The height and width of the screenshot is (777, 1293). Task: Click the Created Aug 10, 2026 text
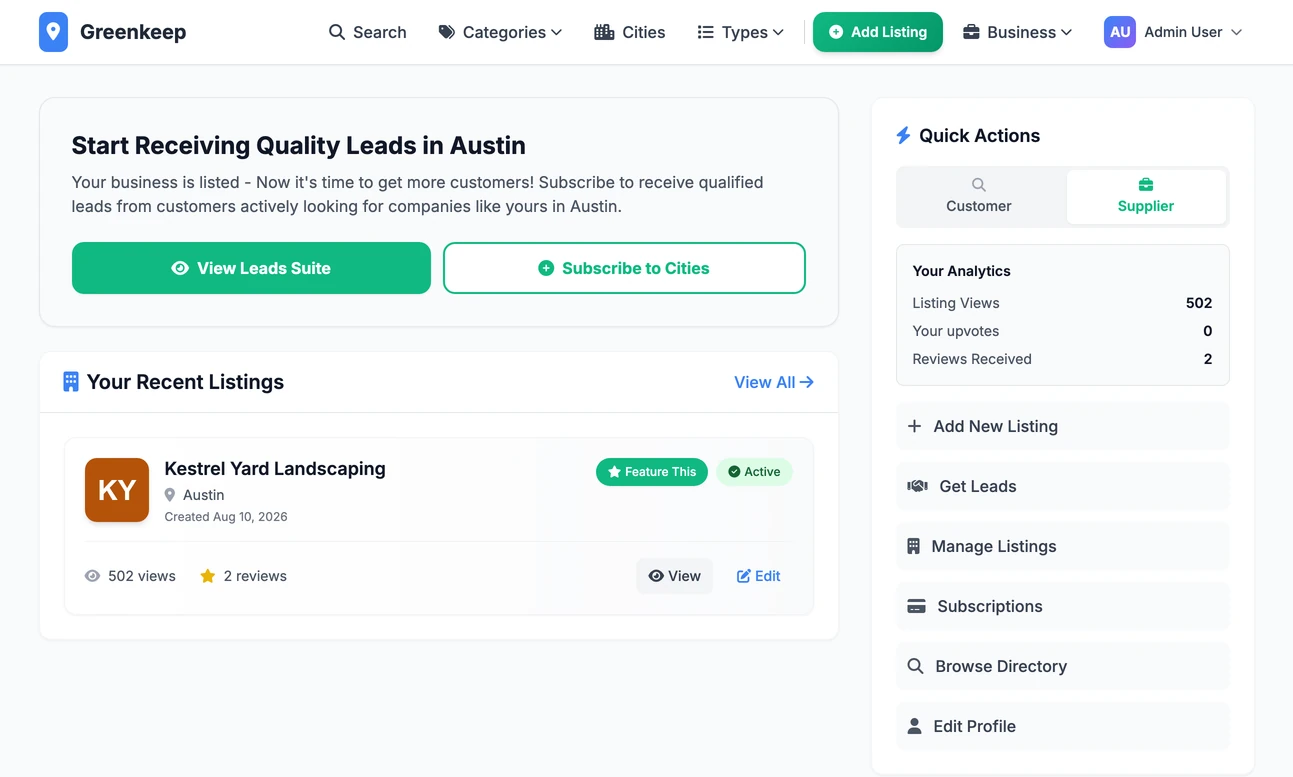pos(226,517)
